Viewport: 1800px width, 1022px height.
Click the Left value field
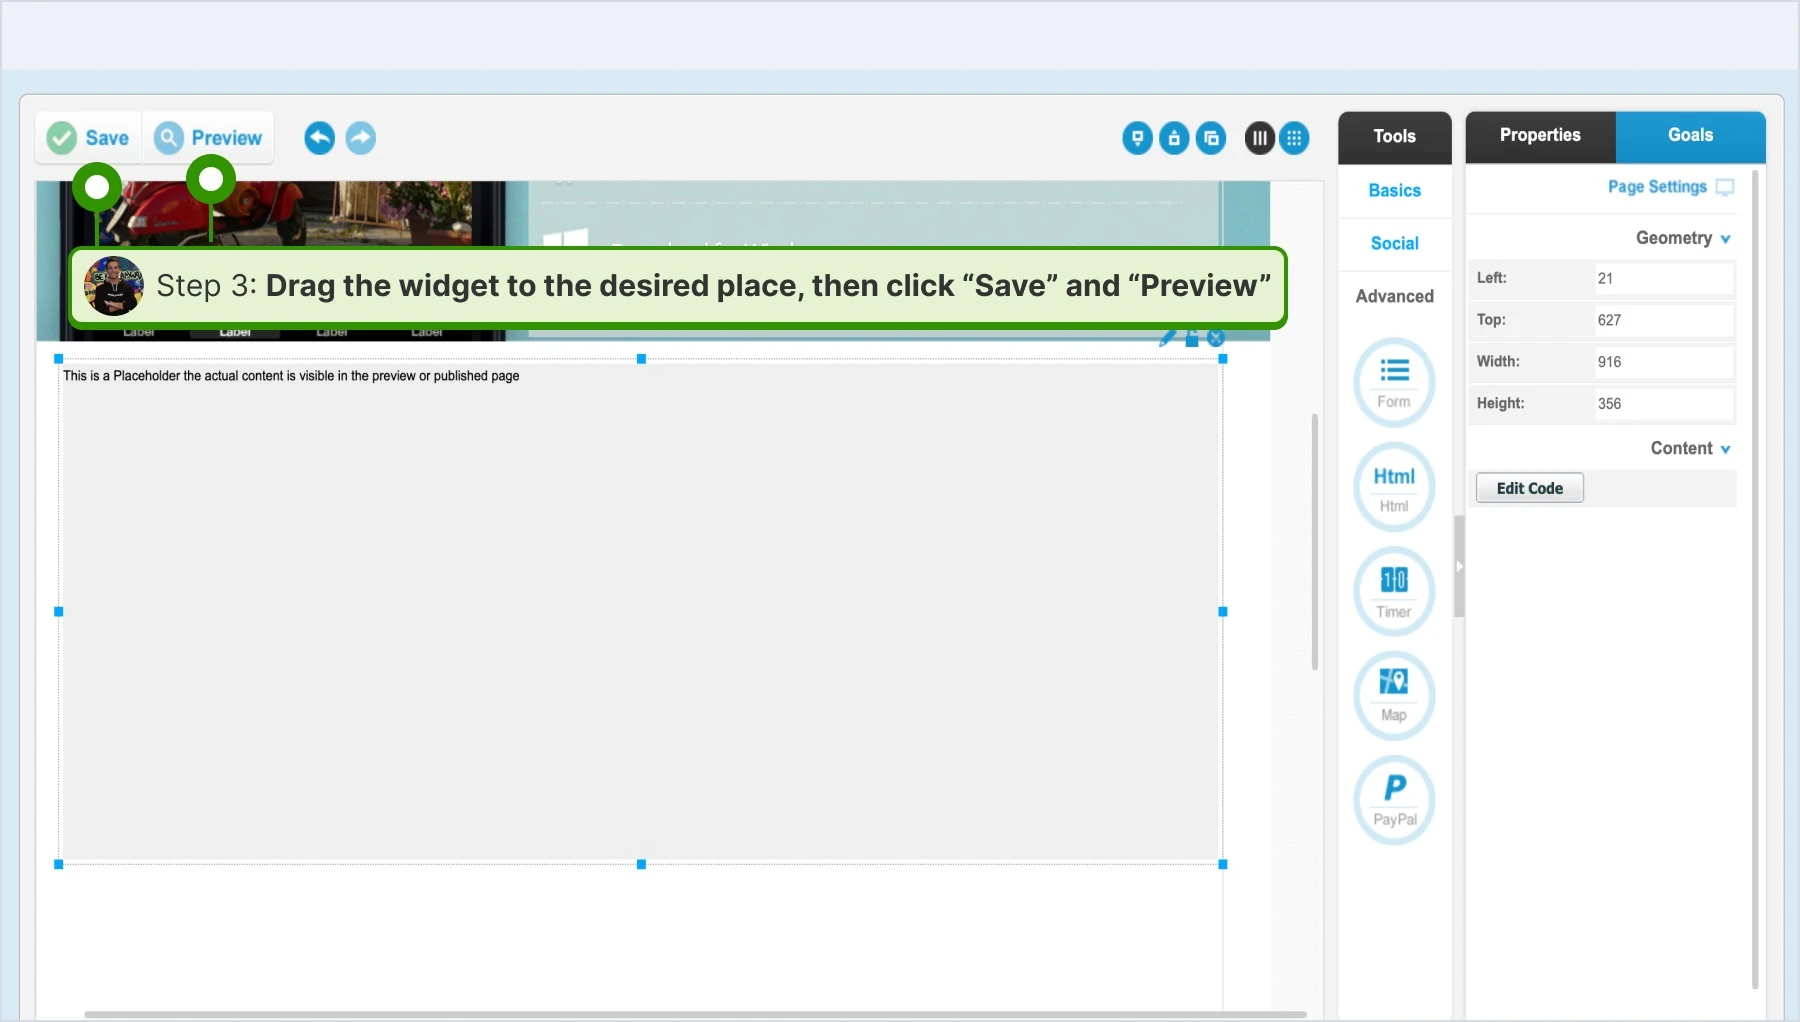[1663, 278]
